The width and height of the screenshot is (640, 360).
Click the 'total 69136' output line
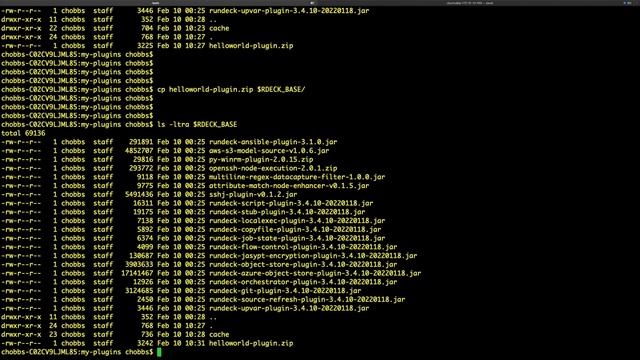tap(23, 133)
